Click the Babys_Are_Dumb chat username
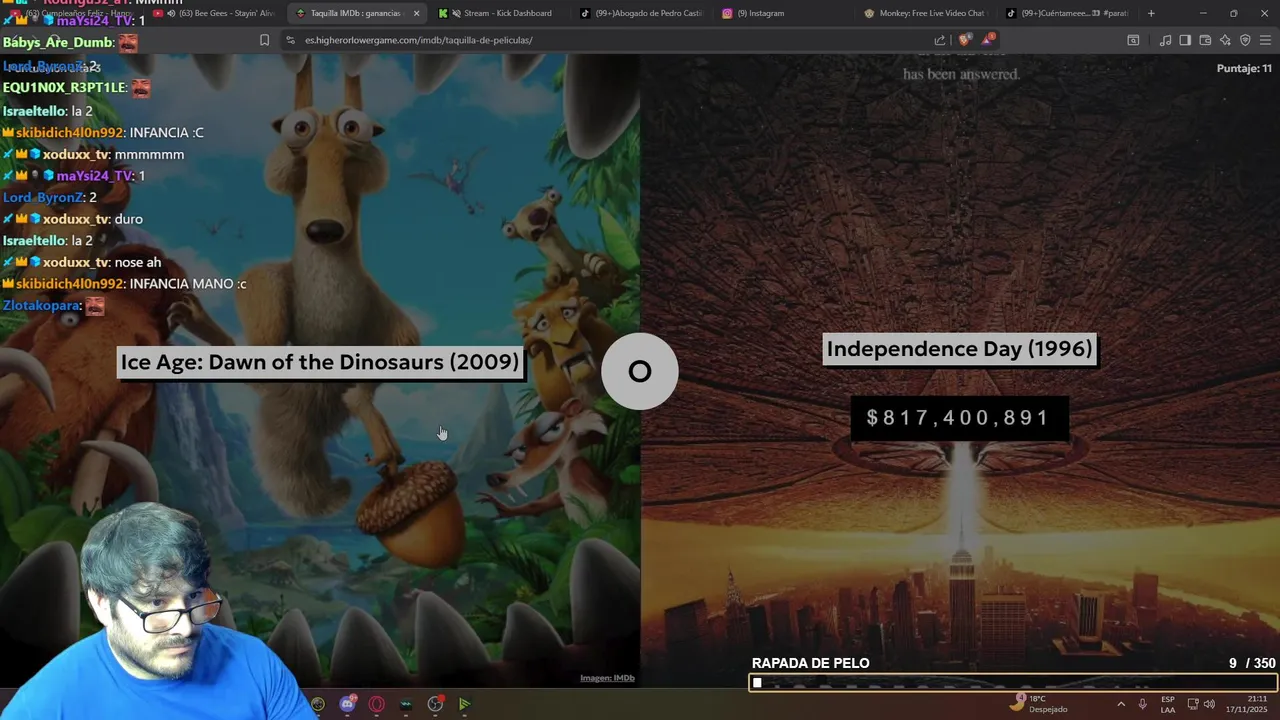 pos(58,43)
